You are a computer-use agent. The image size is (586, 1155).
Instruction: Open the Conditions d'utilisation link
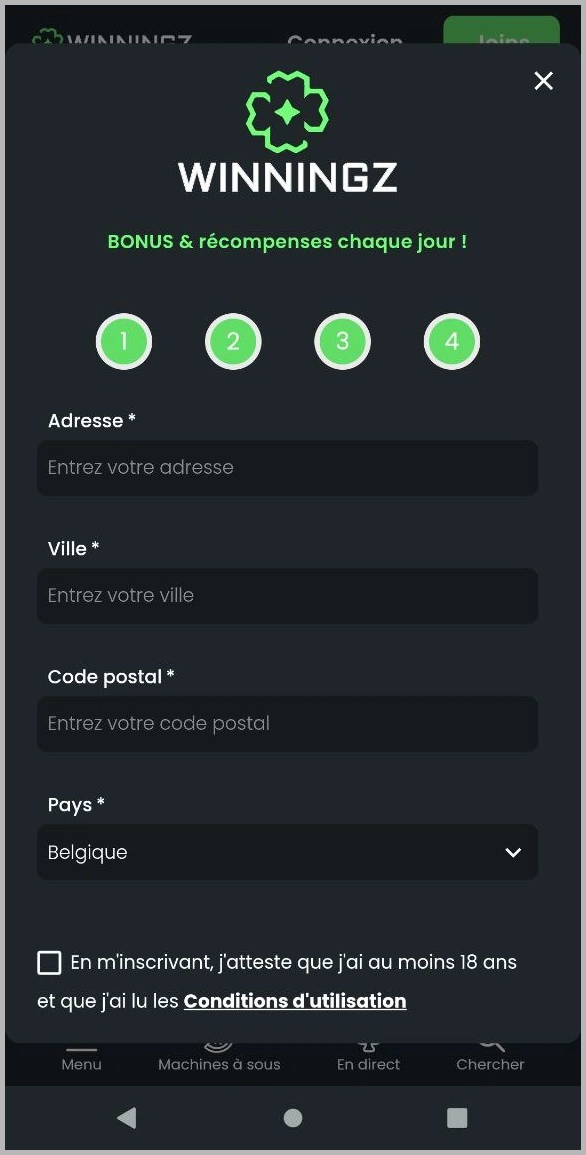[294, 1001]
